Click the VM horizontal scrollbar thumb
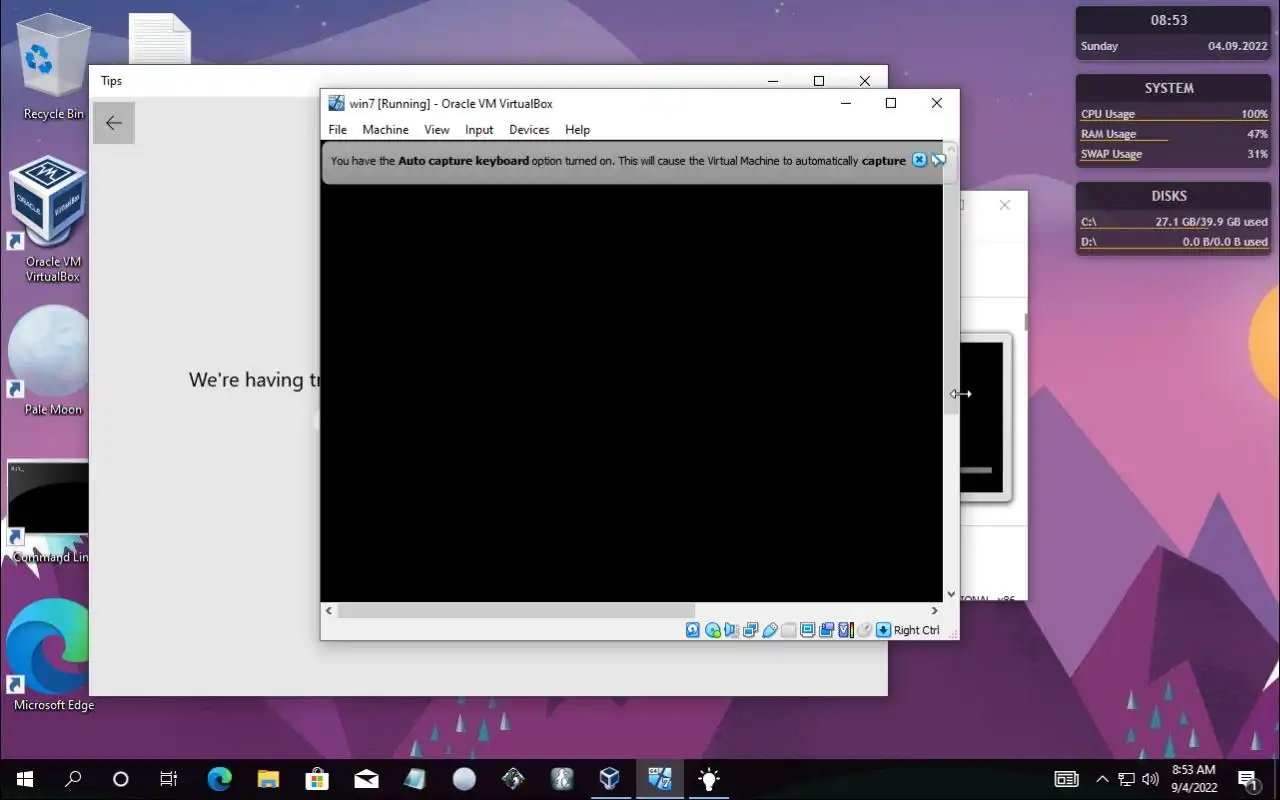 coord(516,610)
